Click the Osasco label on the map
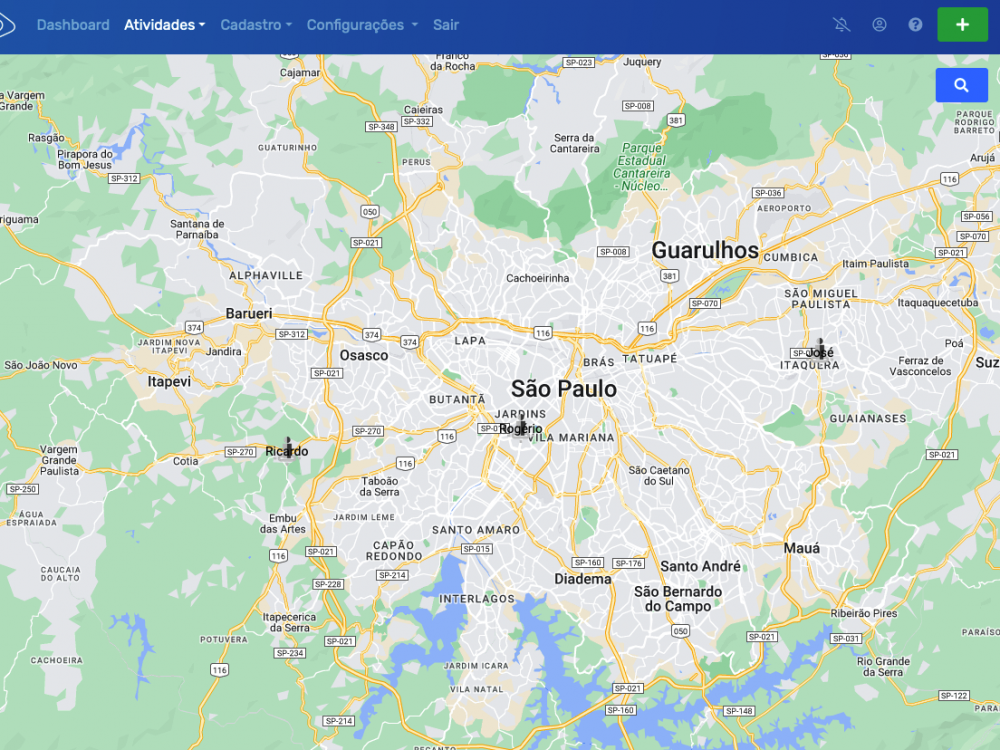Viewport: 1000px width, 750px height. pos(364,355)
